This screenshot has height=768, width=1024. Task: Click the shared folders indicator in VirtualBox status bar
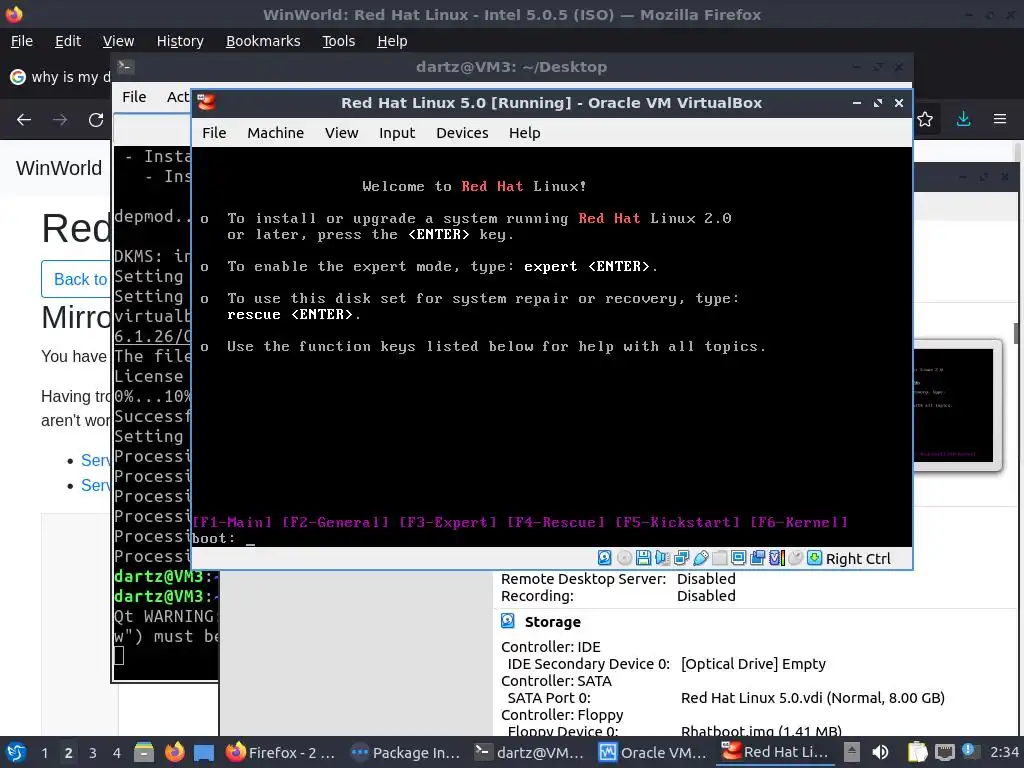(x=720, y=558)
